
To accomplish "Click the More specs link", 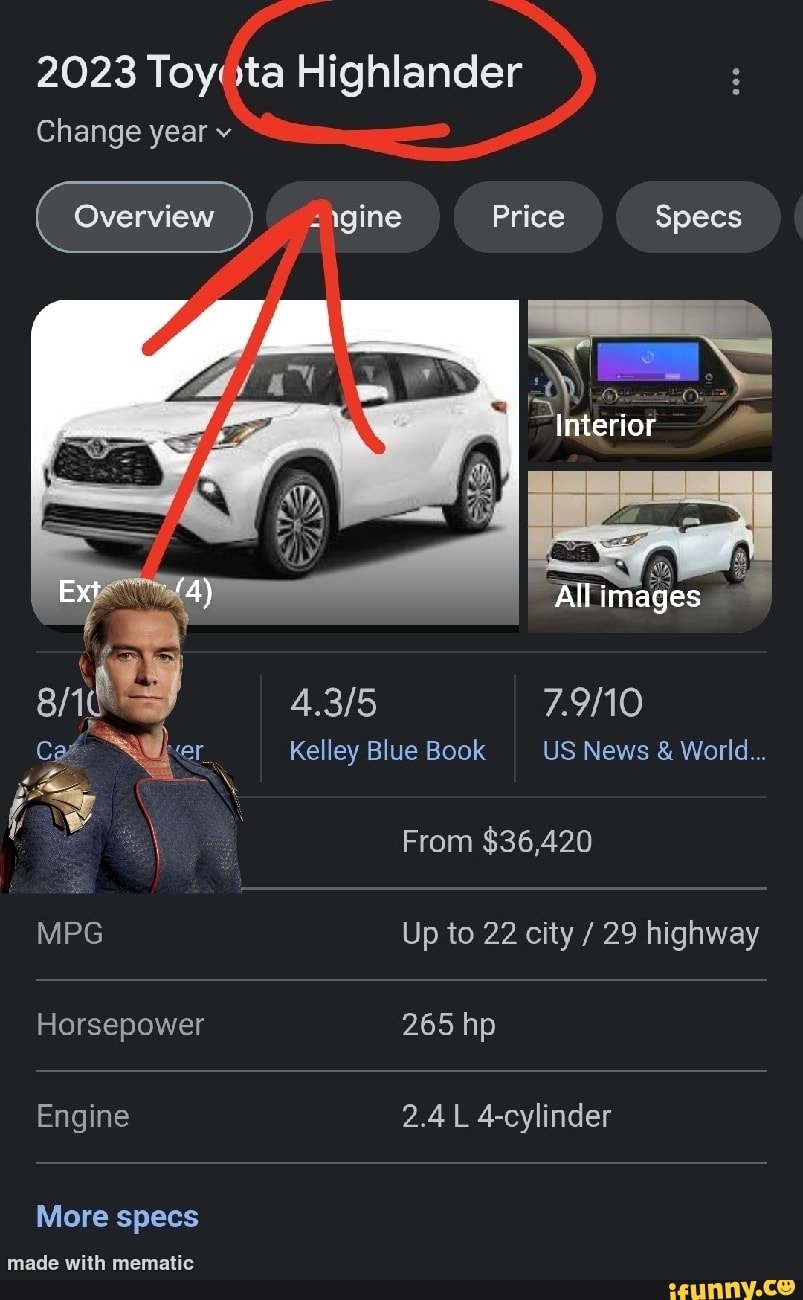I will 117,1217.
